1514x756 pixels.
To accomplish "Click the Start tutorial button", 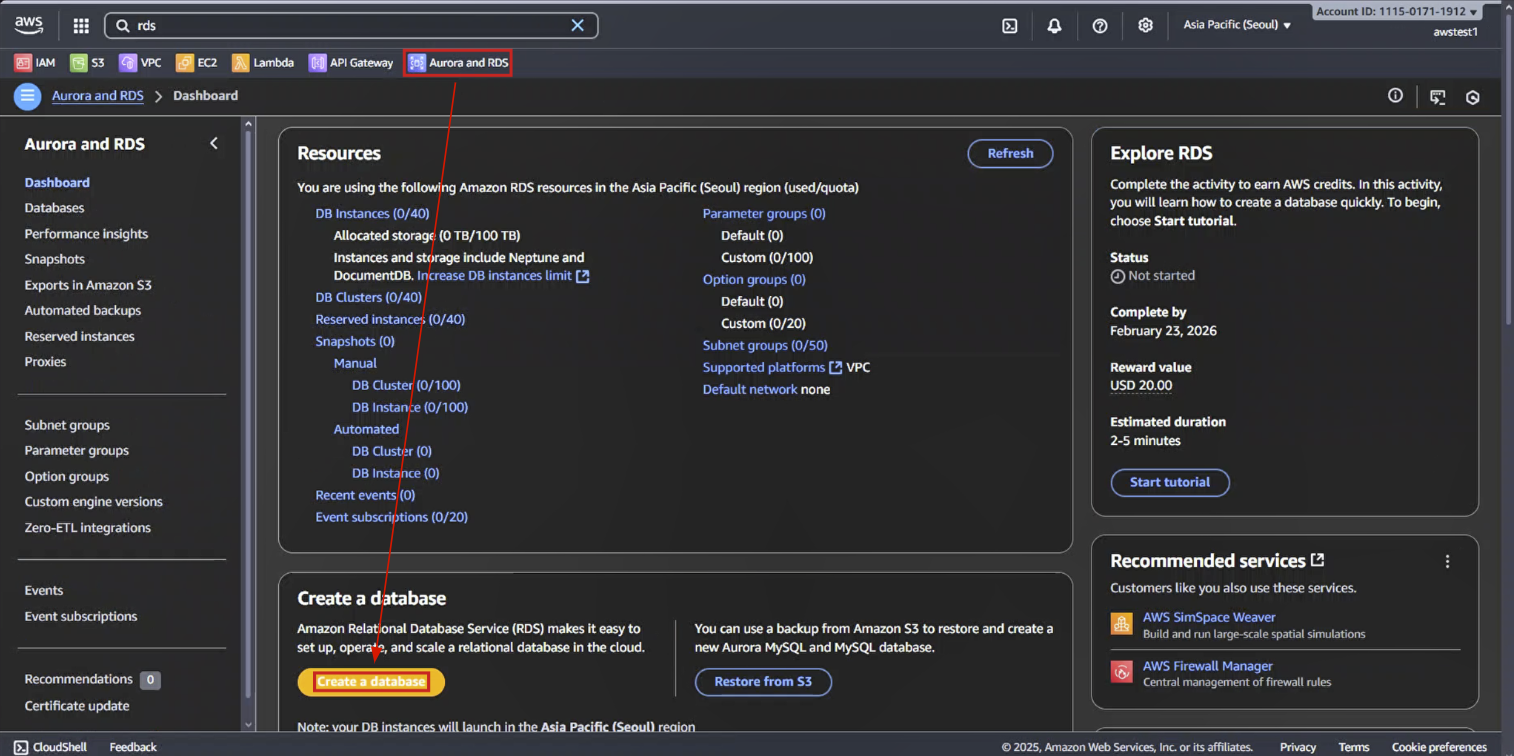I will [1170, 482].
